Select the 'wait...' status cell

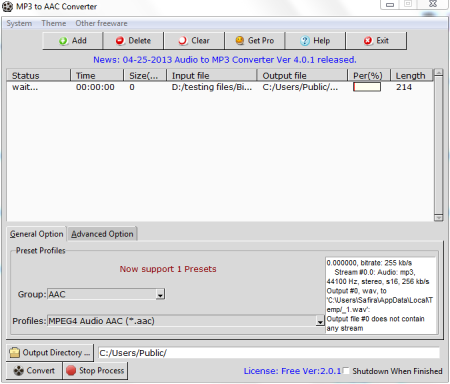[25, 87]
